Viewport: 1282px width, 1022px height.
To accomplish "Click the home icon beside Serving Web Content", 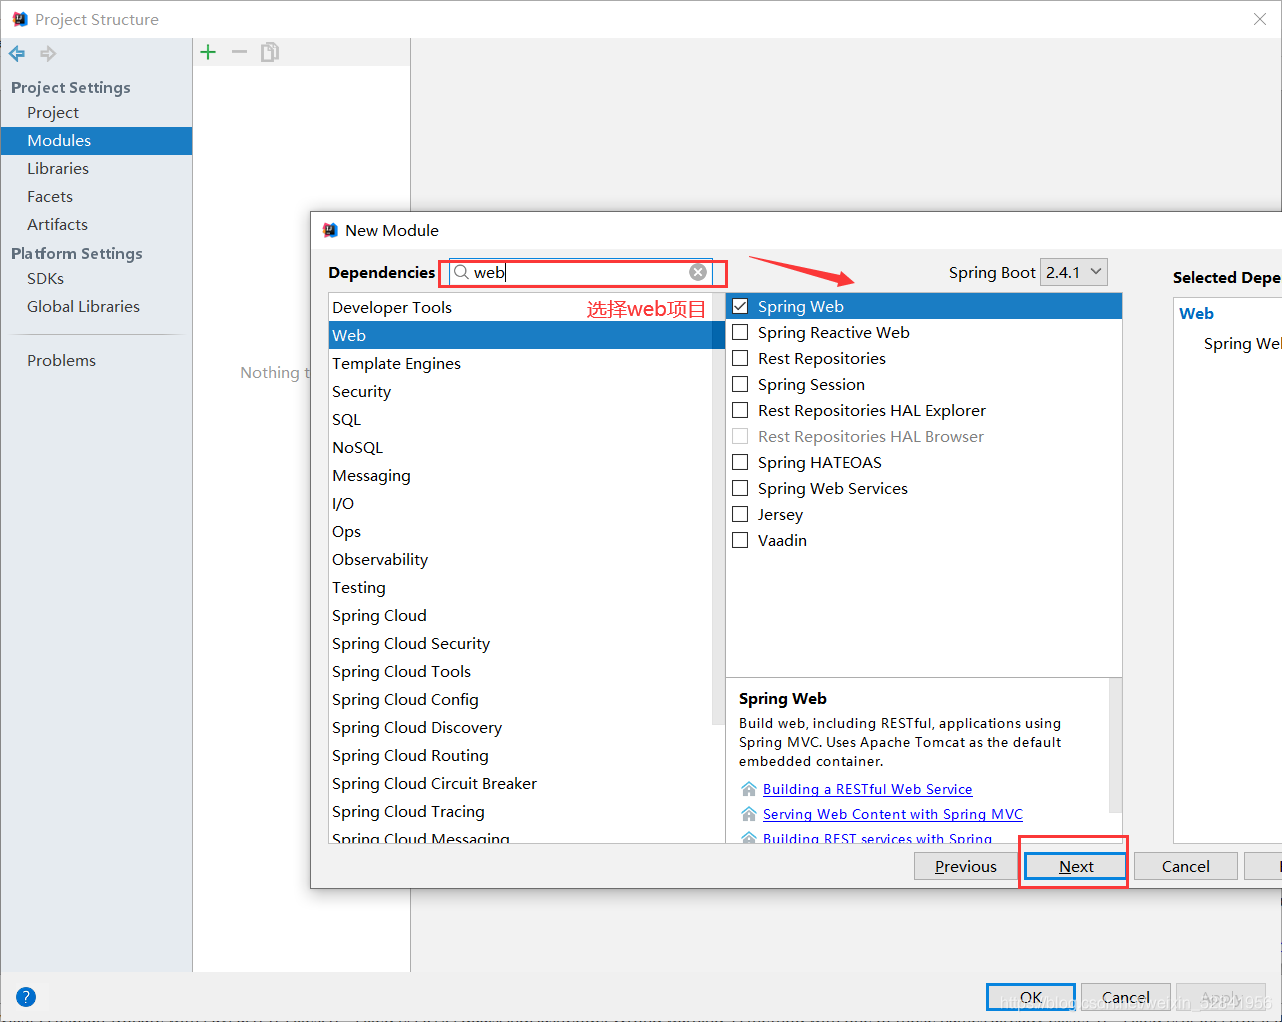I will [749, 814].
